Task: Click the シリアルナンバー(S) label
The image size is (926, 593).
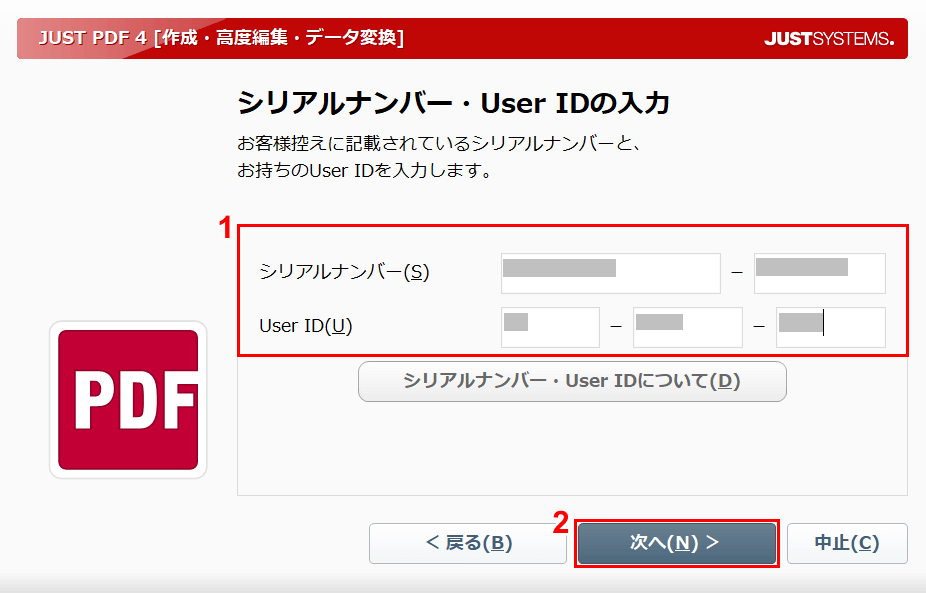Action: pyautogui.click(x=344, y=272)
